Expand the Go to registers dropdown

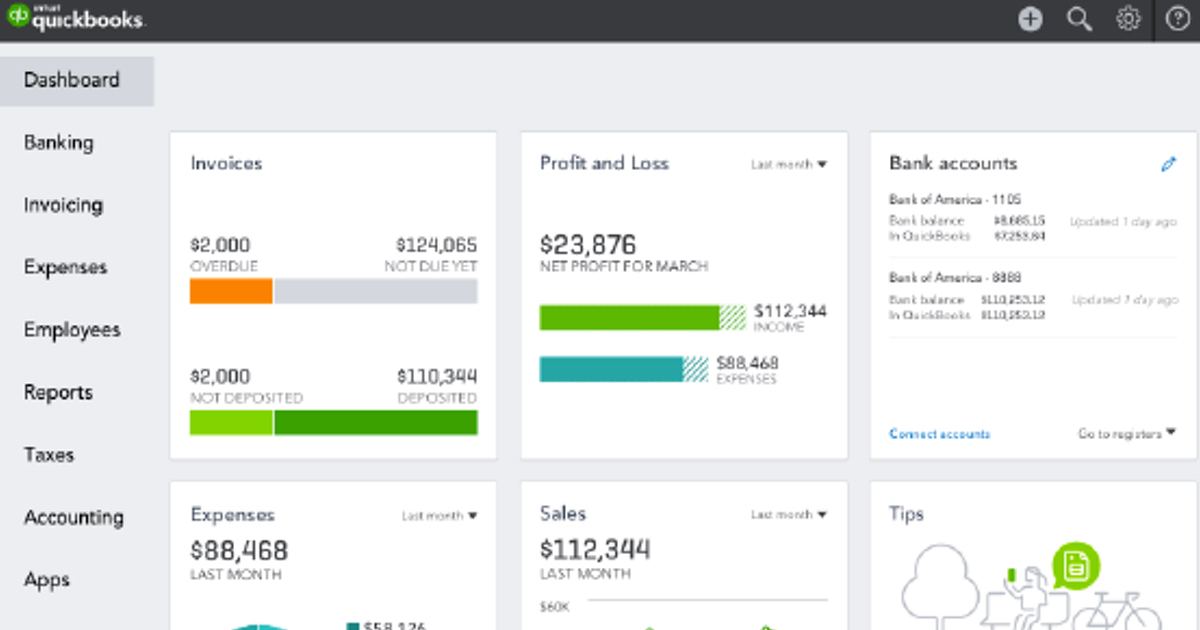tap(1126, 434)
